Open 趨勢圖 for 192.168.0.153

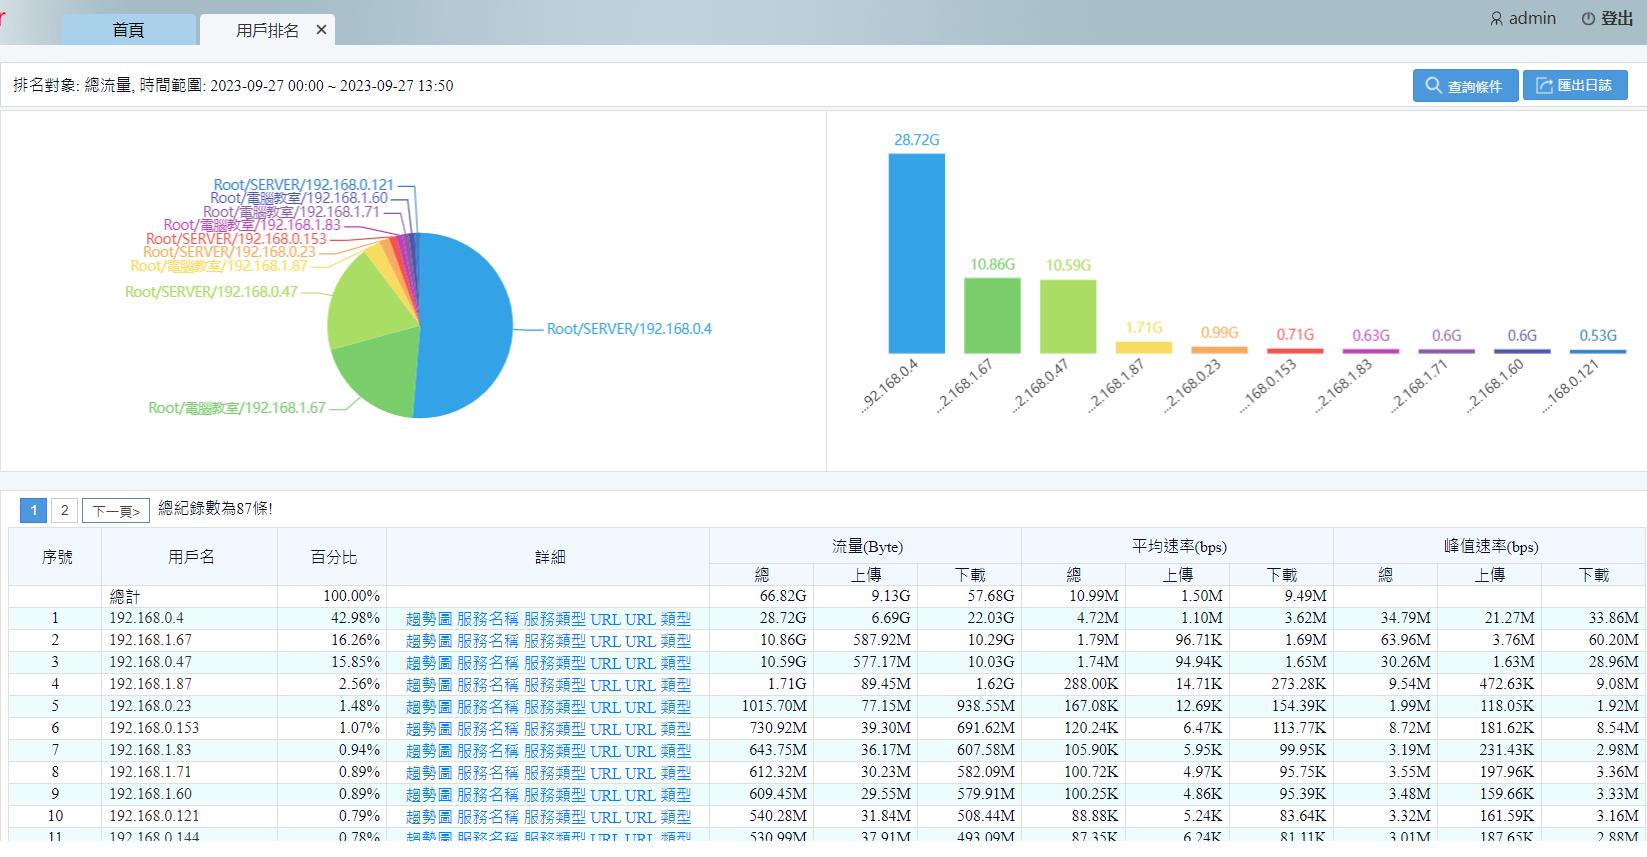click(x=429, y=729)
